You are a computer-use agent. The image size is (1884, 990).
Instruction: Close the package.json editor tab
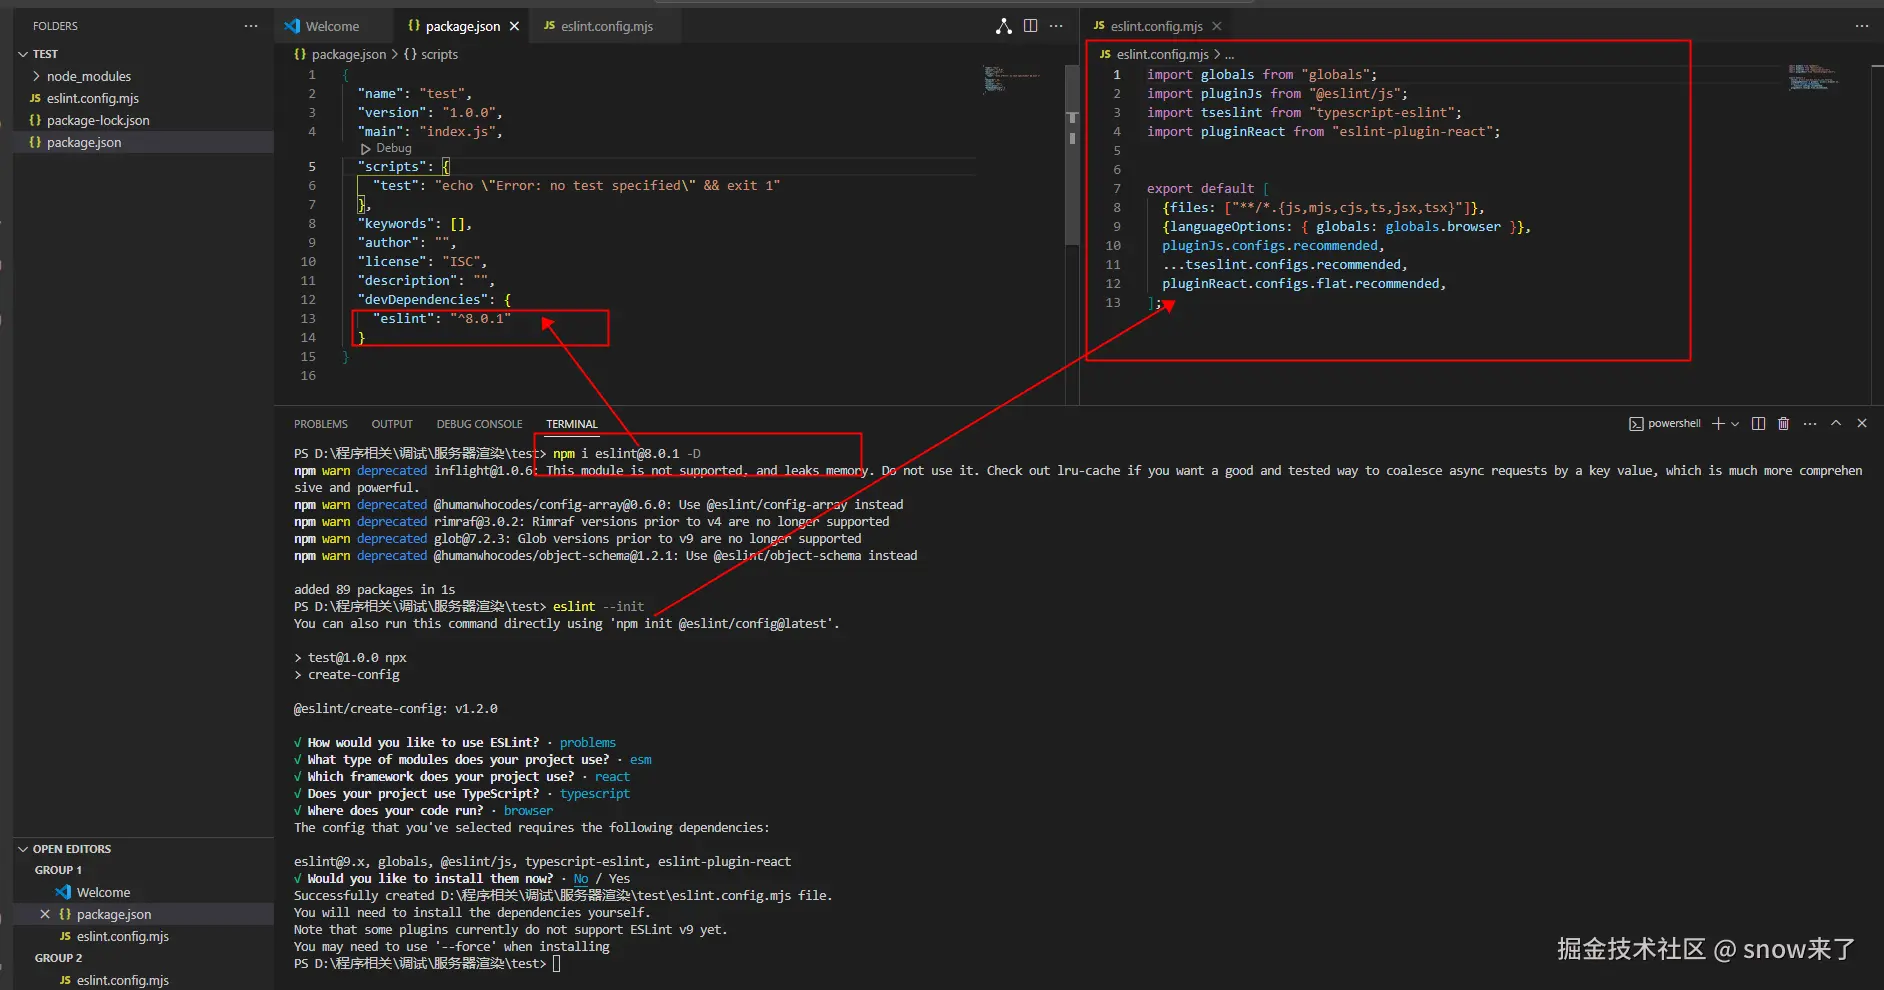514,26
